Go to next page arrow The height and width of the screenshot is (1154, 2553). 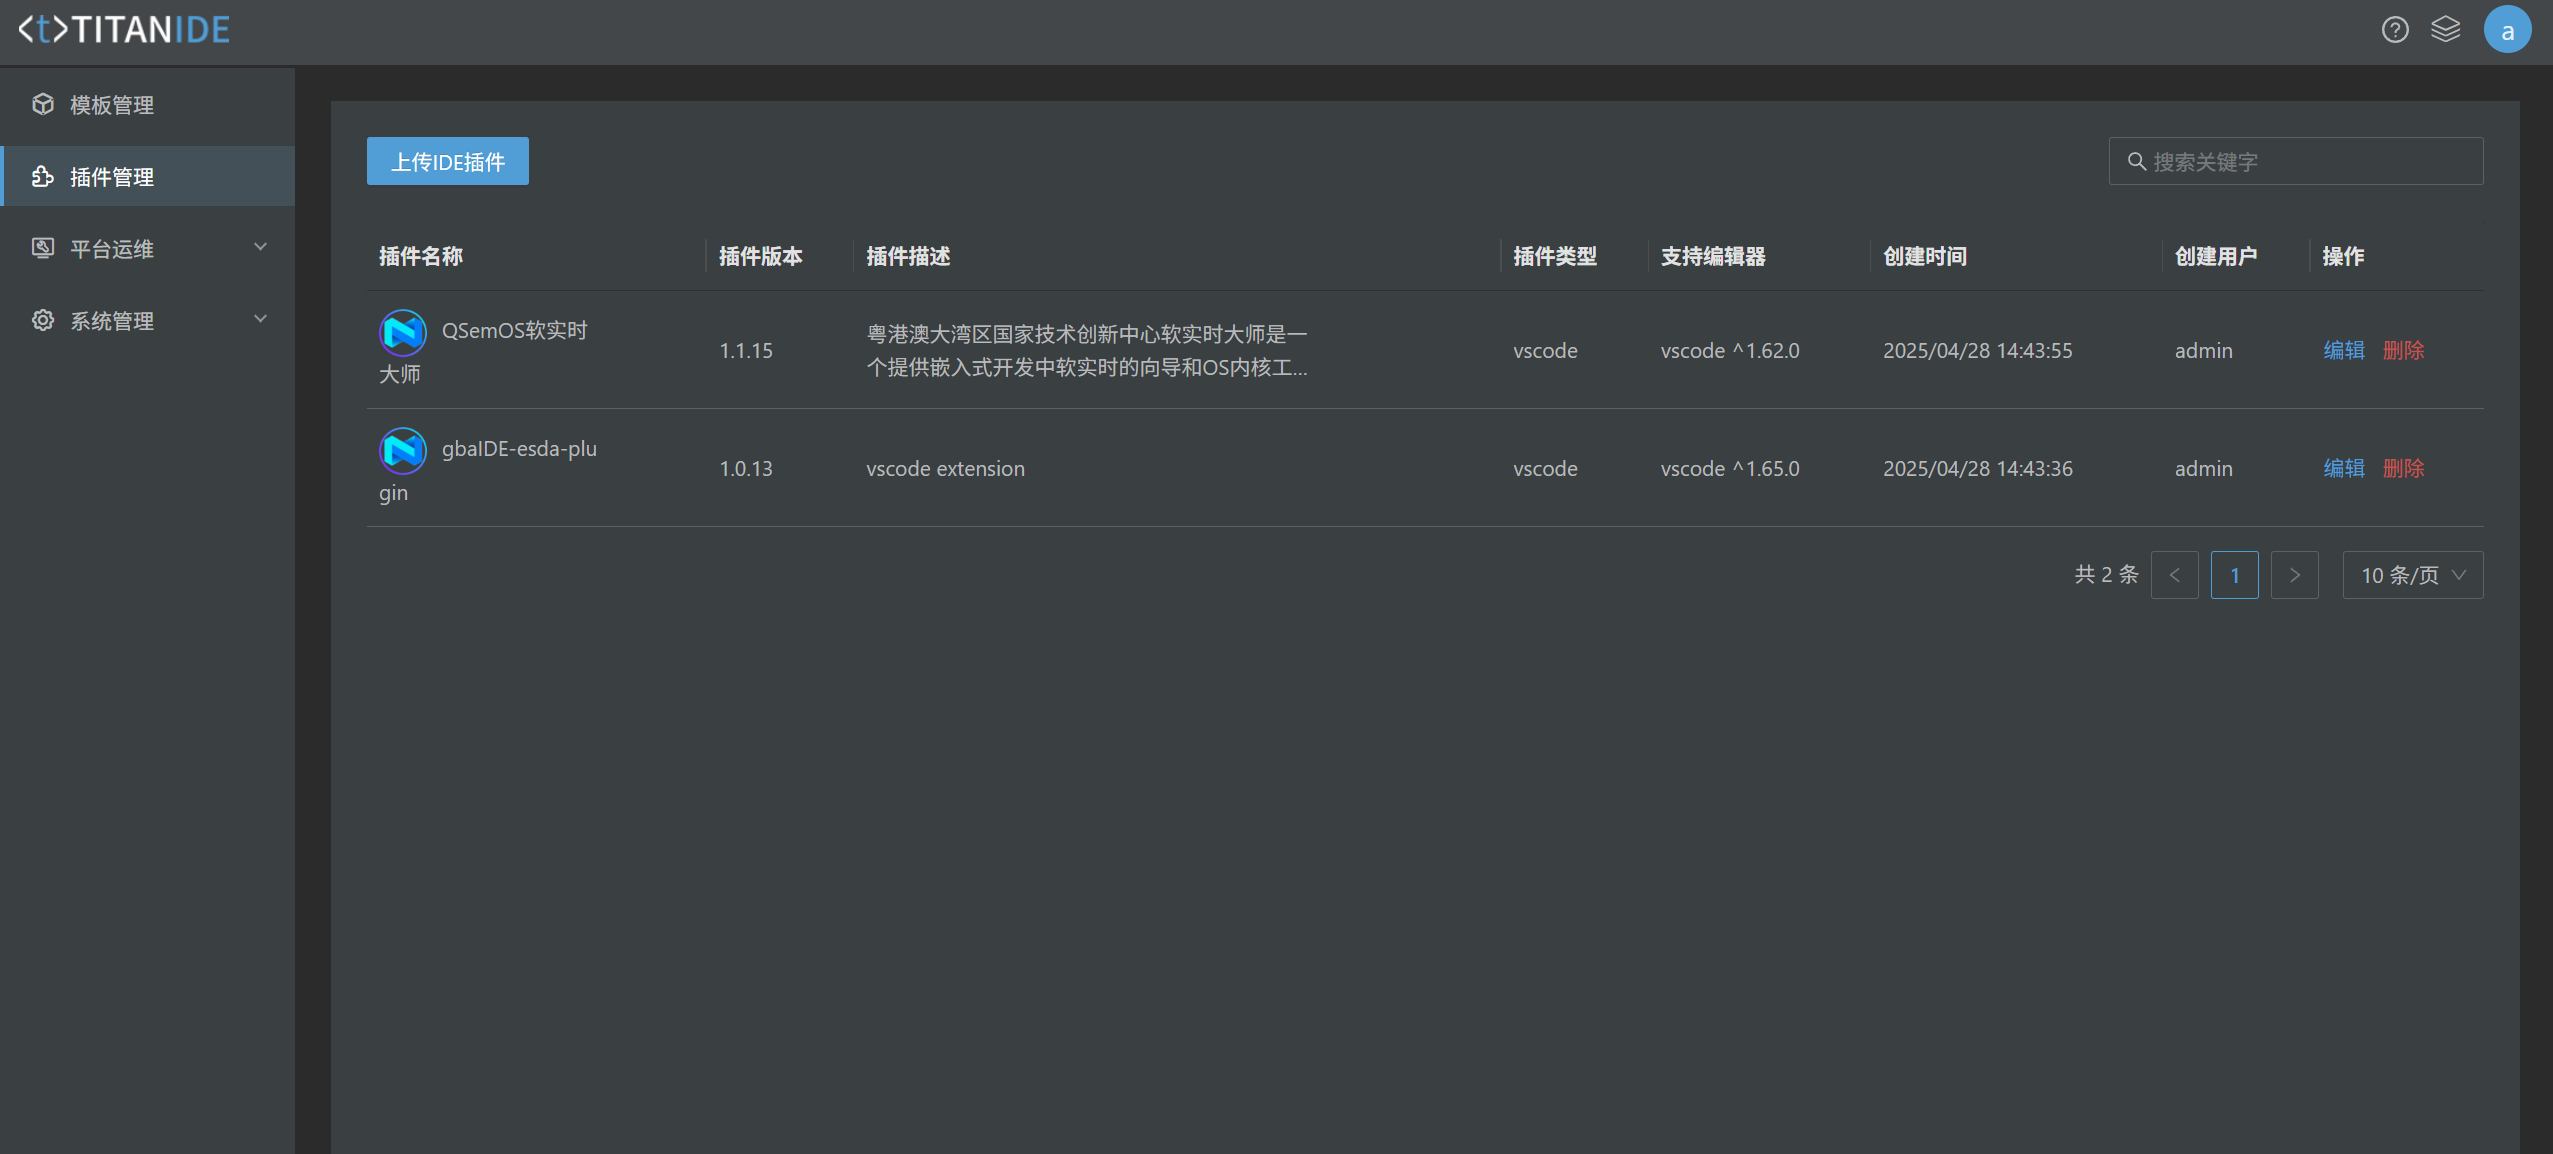point(2294,576)
